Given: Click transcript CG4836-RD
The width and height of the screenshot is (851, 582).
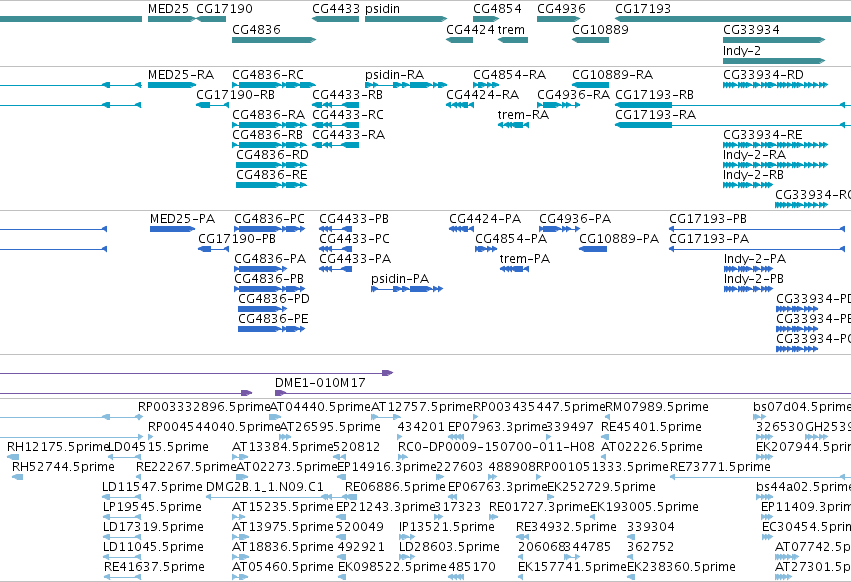Looking at the screenshot, I should [271, 165].
